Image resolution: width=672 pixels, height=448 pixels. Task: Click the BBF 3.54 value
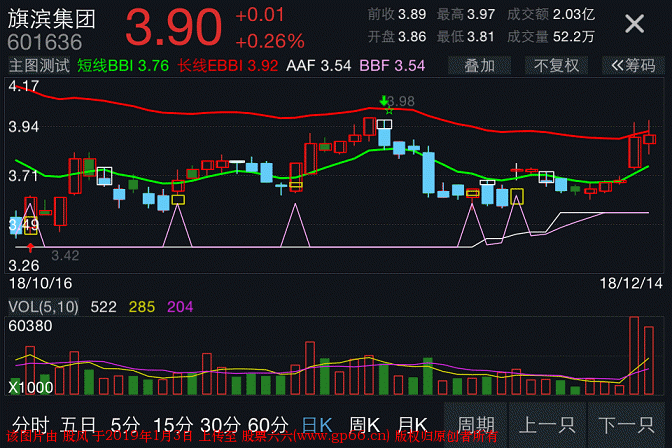[x=392, y=66]
